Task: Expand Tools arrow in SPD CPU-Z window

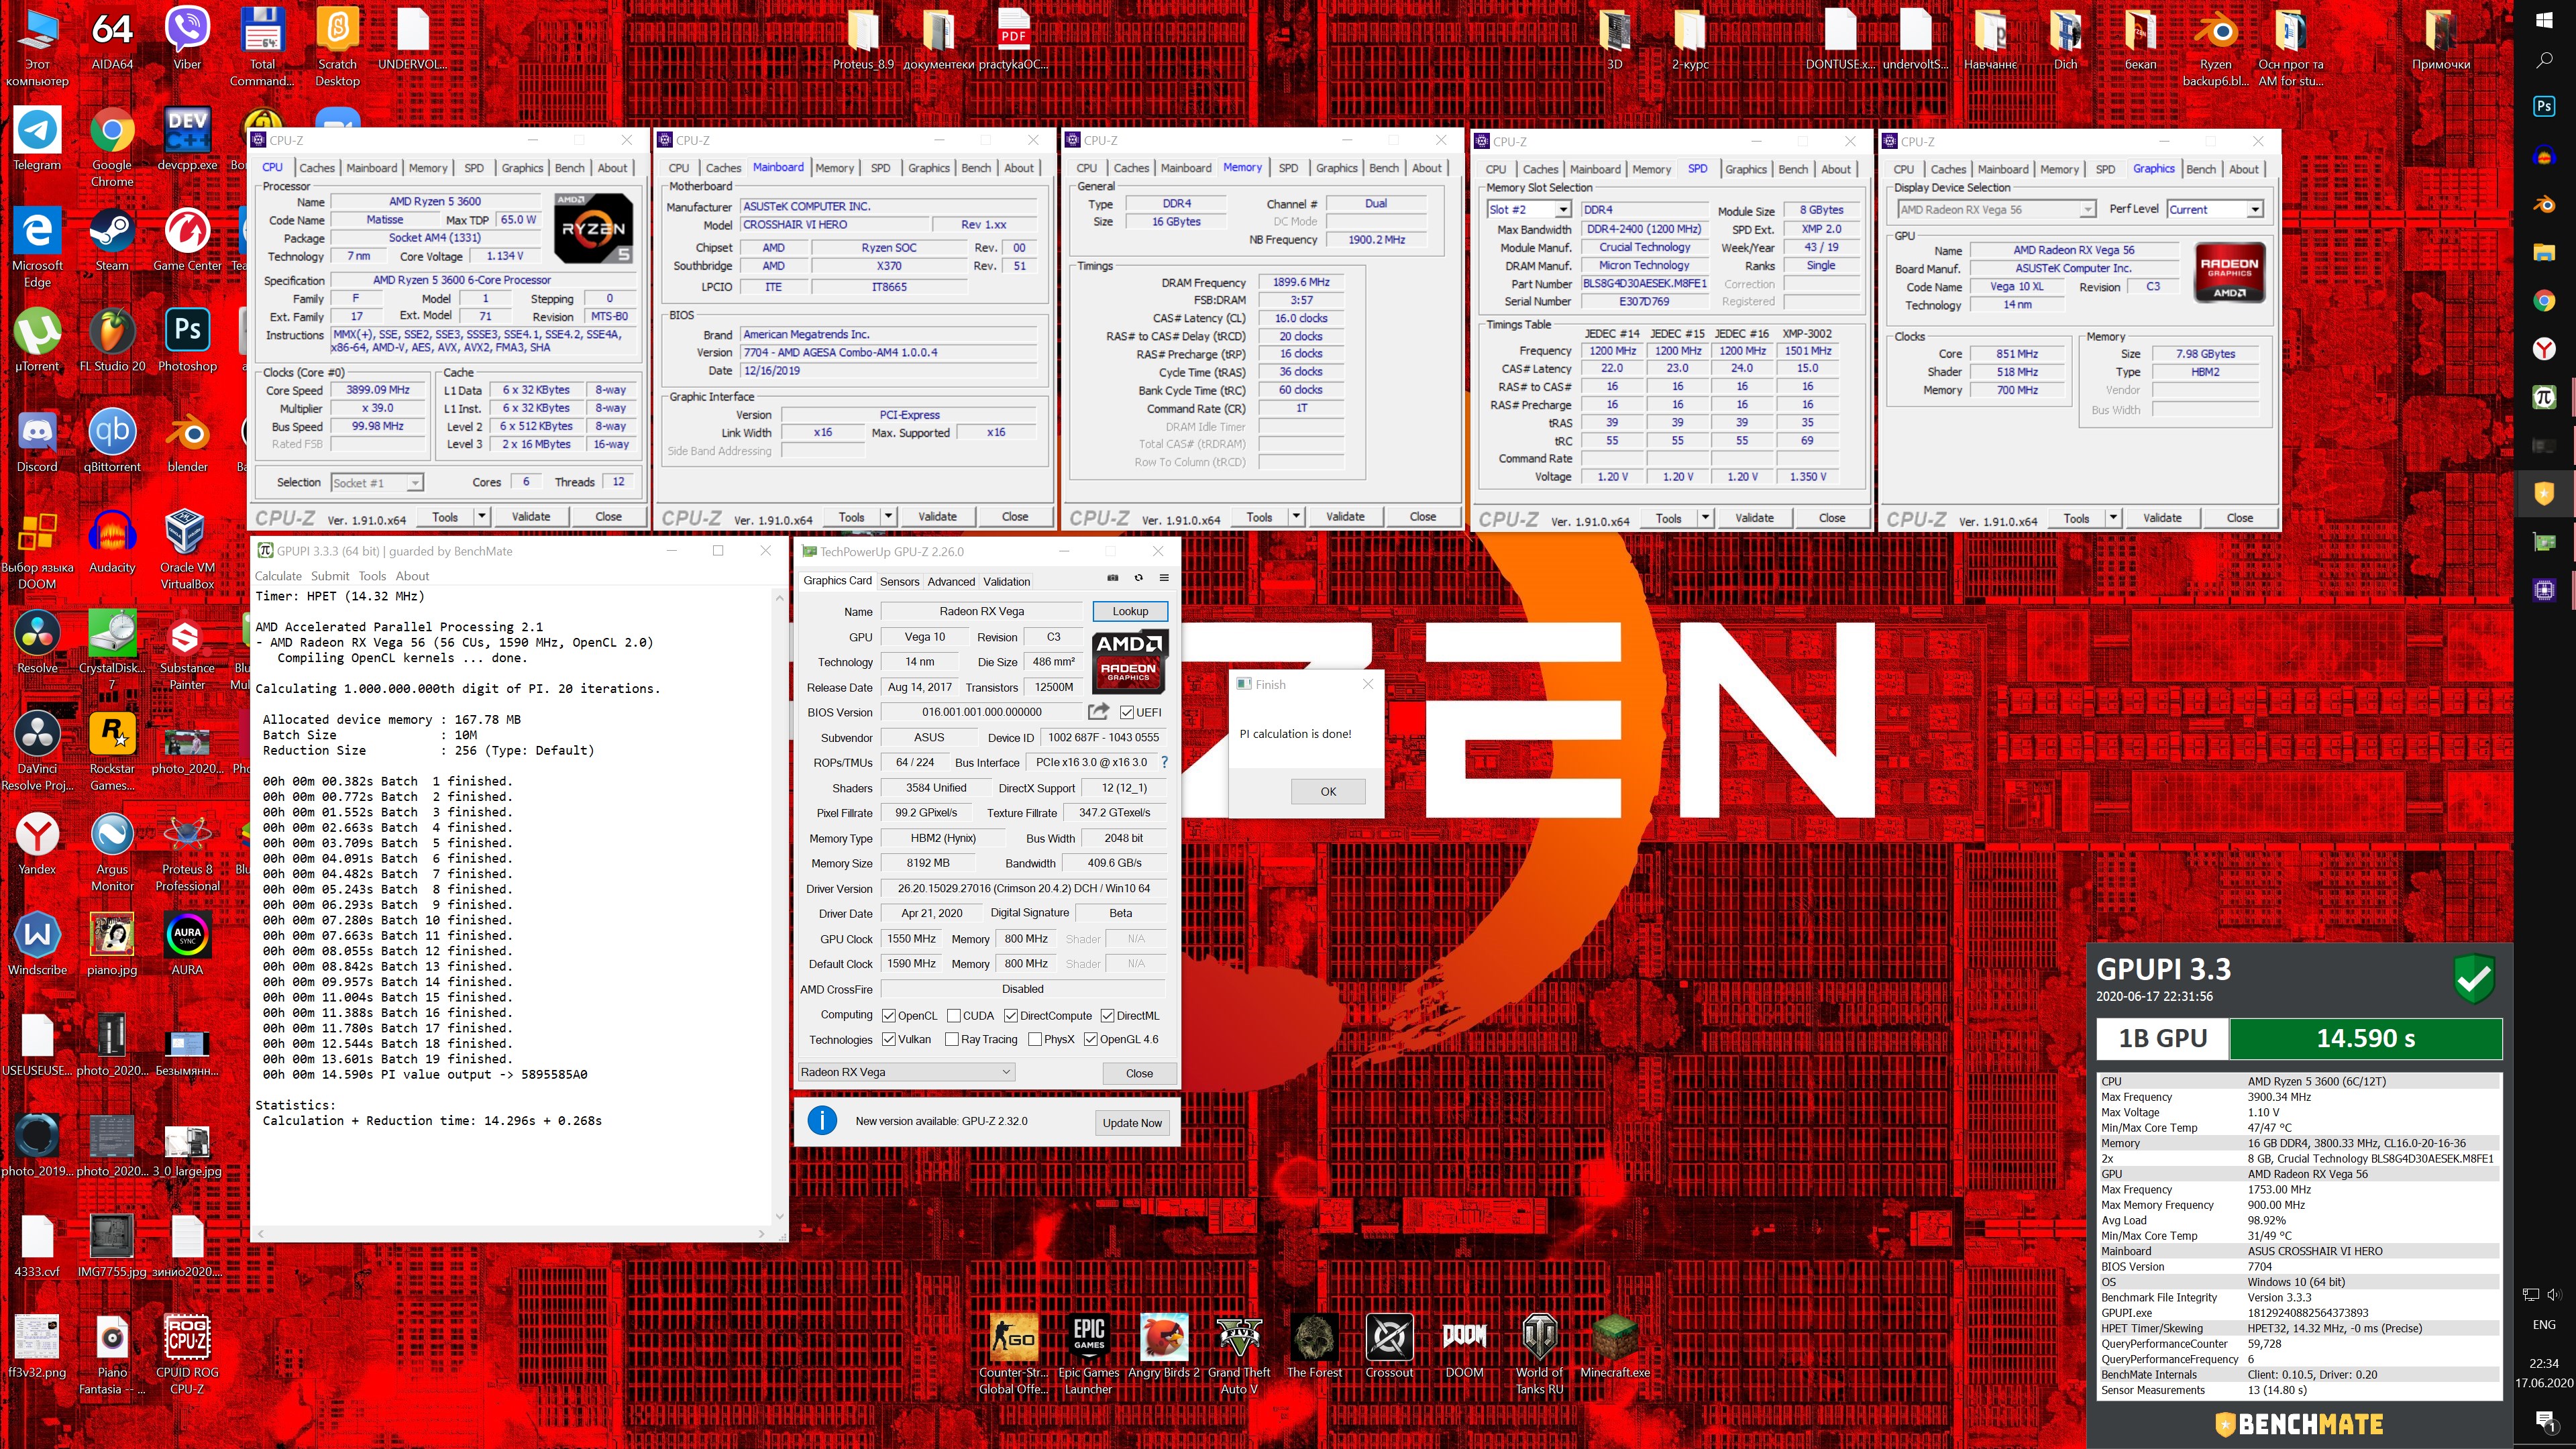Action: 1705,517
